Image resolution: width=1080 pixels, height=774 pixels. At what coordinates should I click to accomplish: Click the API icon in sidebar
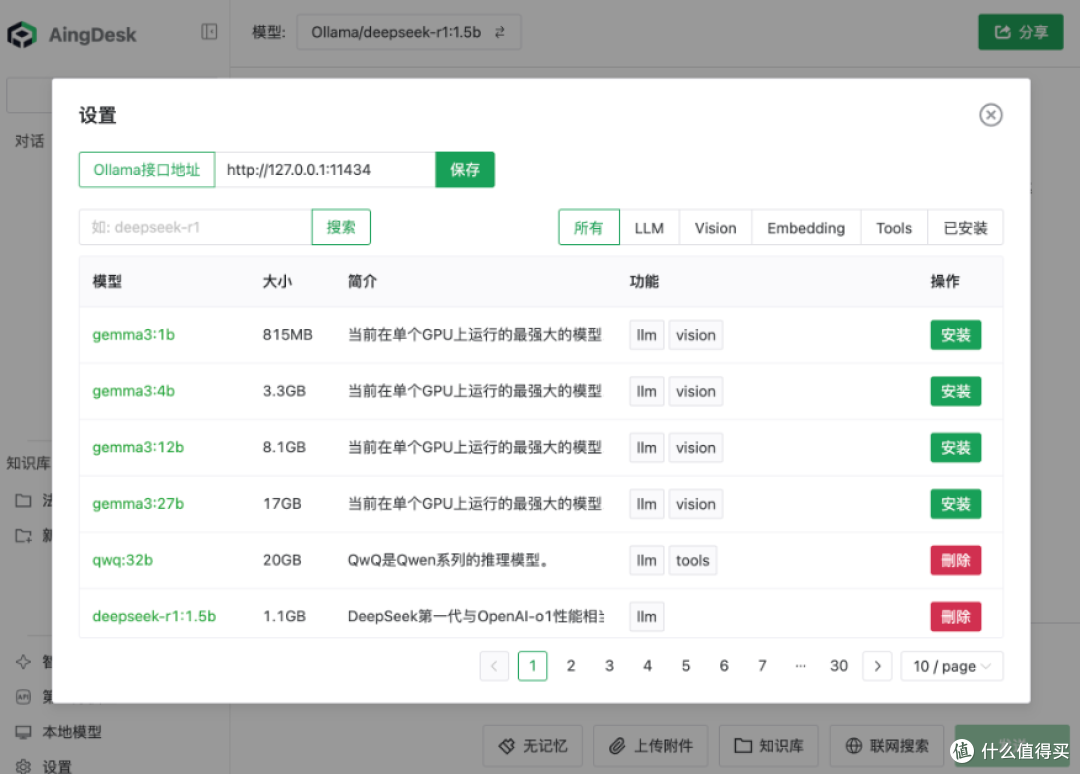[23, 697]
